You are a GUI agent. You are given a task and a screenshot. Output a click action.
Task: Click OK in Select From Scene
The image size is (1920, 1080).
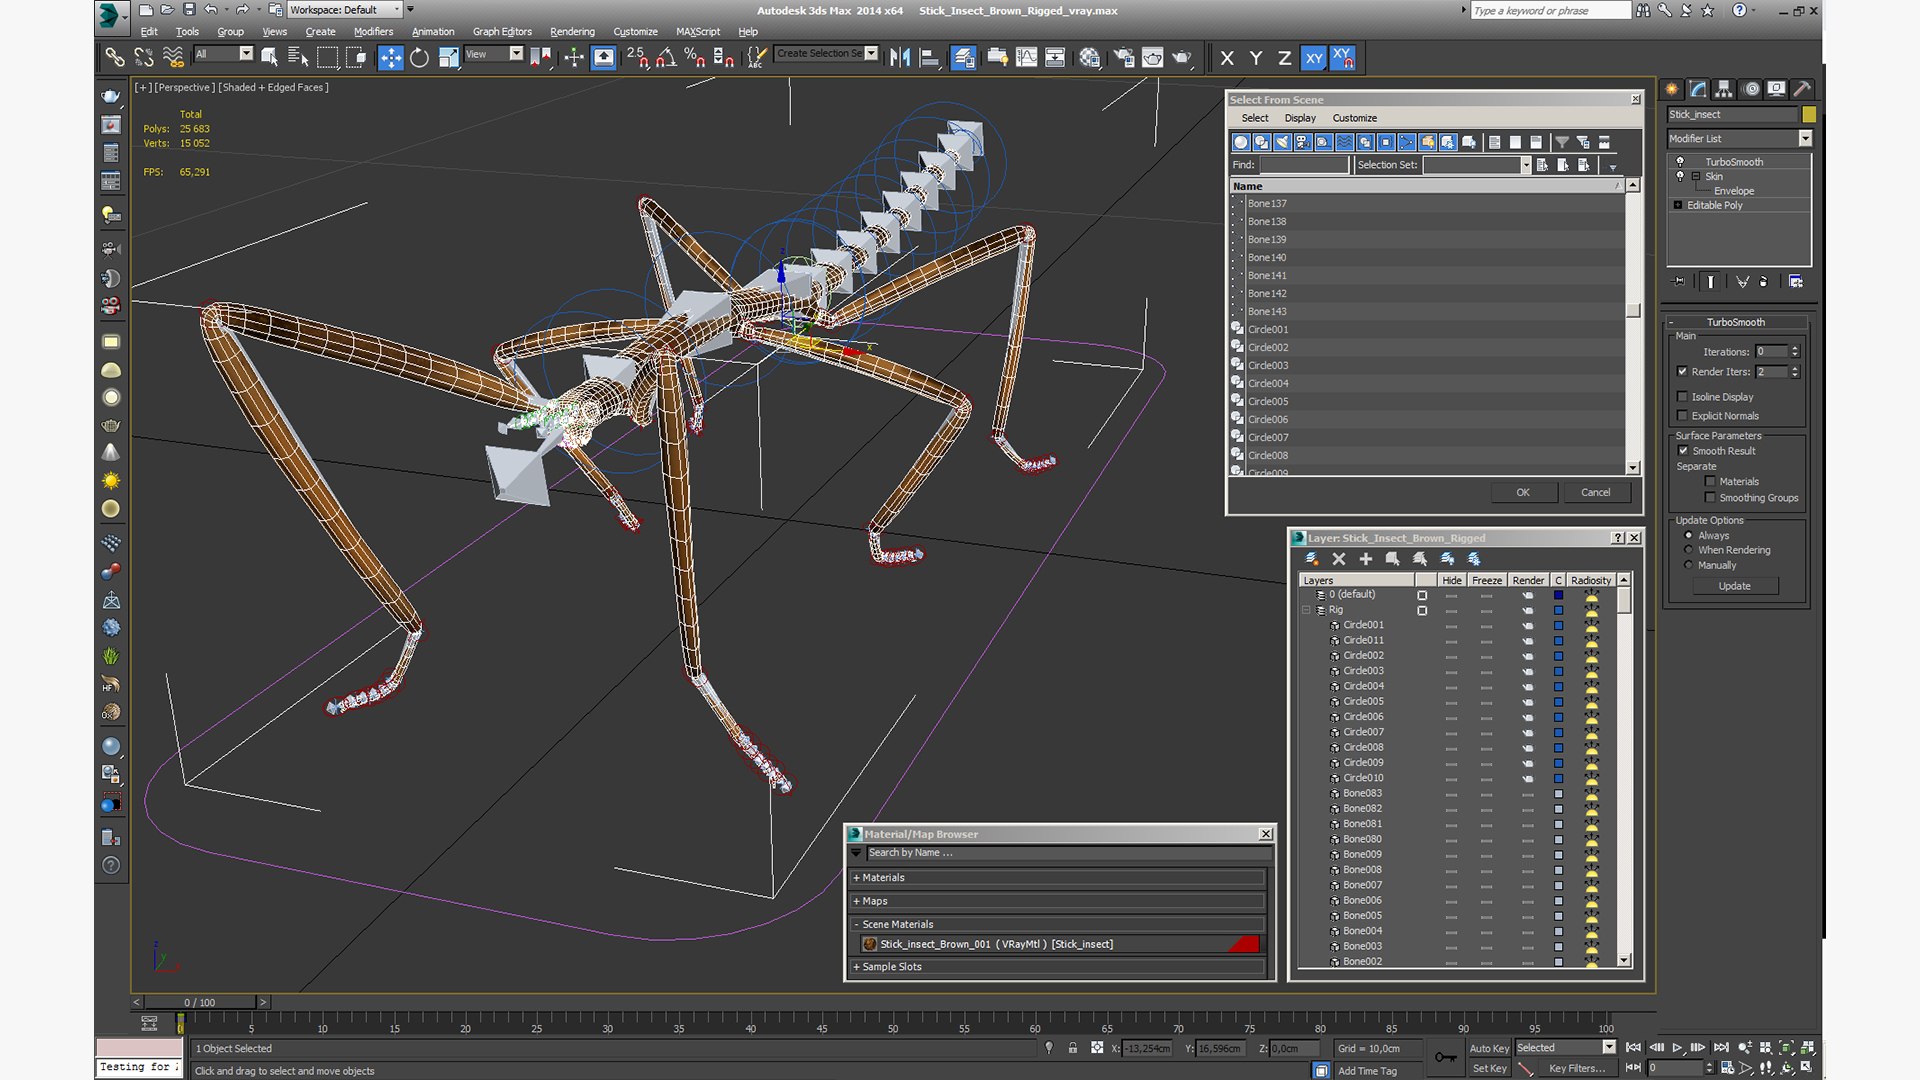click(1522, 492)
